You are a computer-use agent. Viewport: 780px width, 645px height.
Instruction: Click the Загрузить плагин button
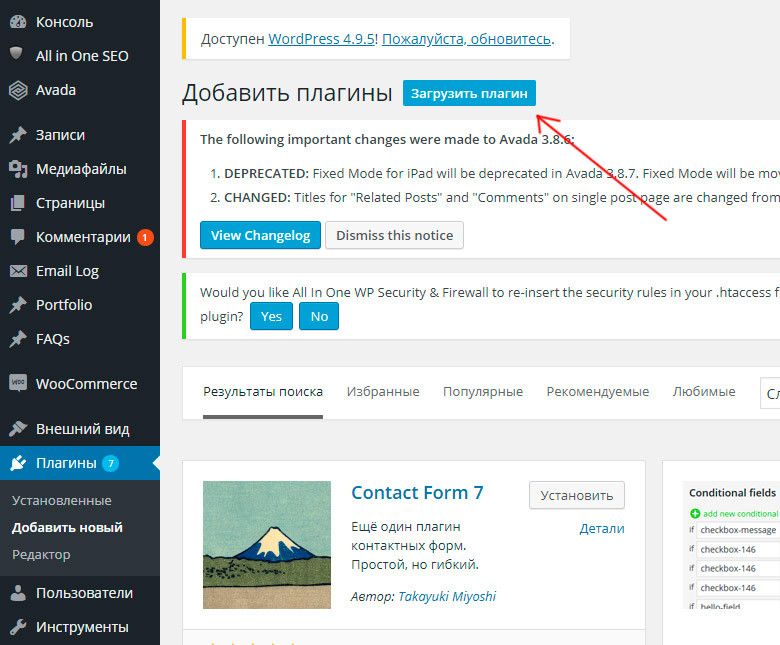(469, 93)
